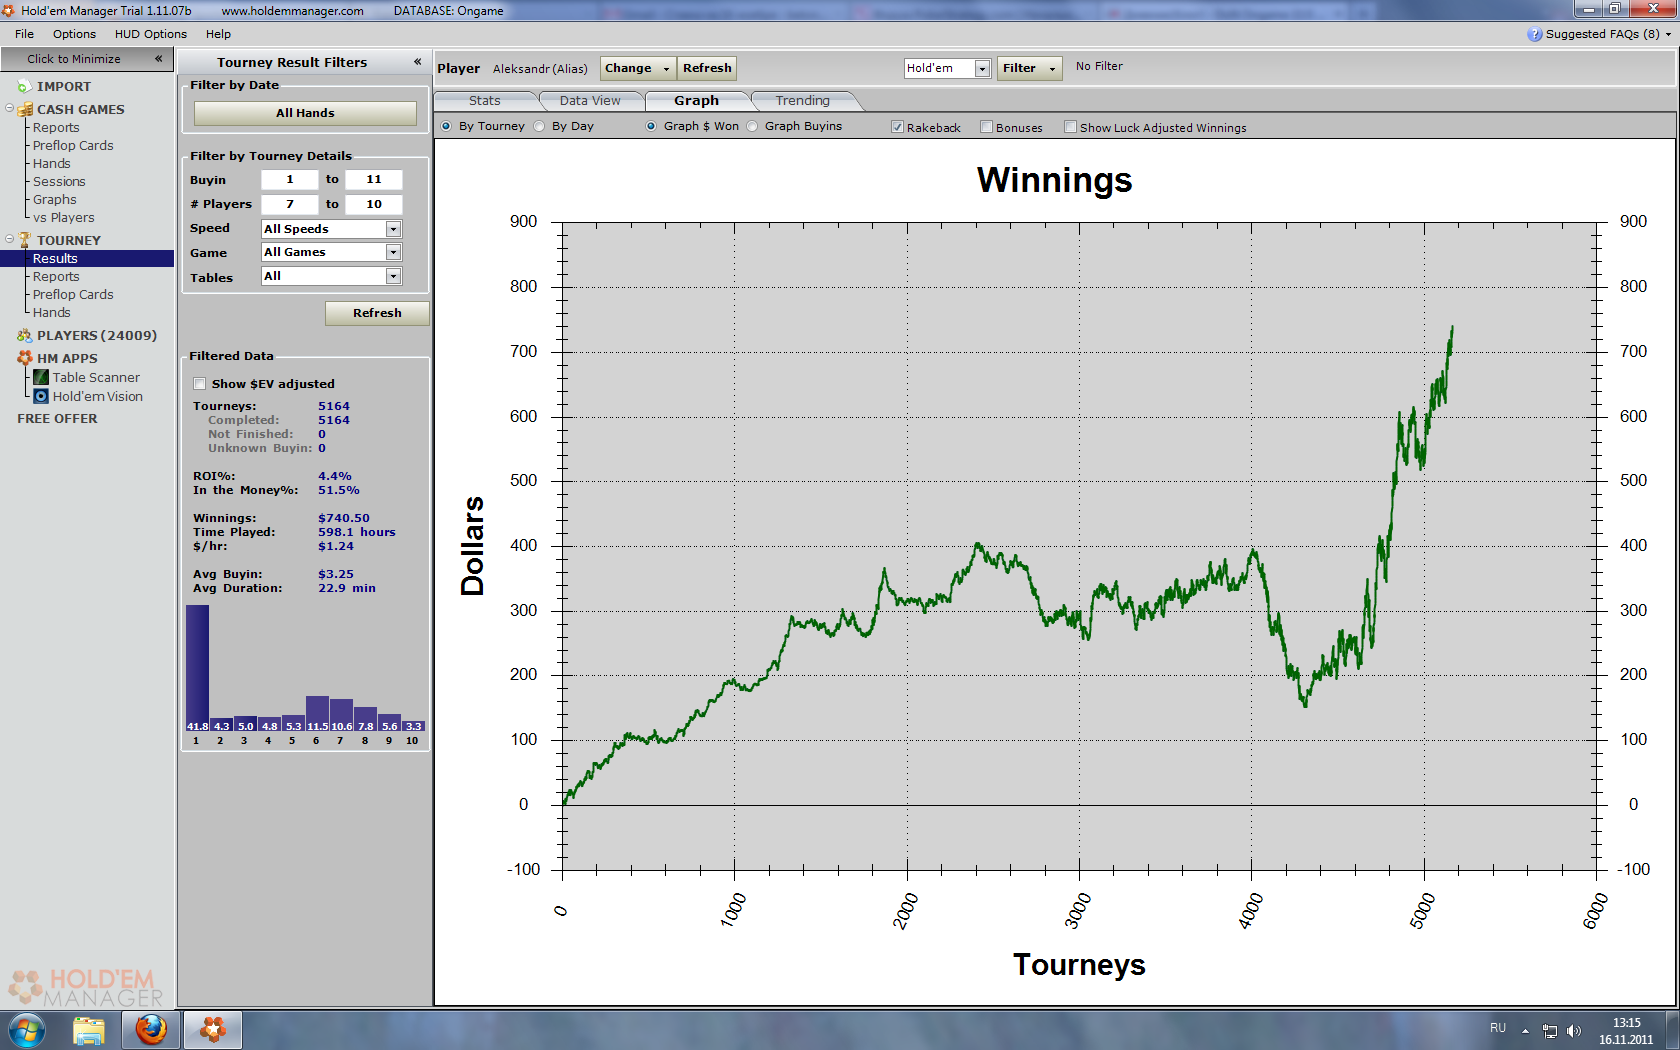Click the All Hands date filter button
Screen dimensions: 1680x1050
305,113
